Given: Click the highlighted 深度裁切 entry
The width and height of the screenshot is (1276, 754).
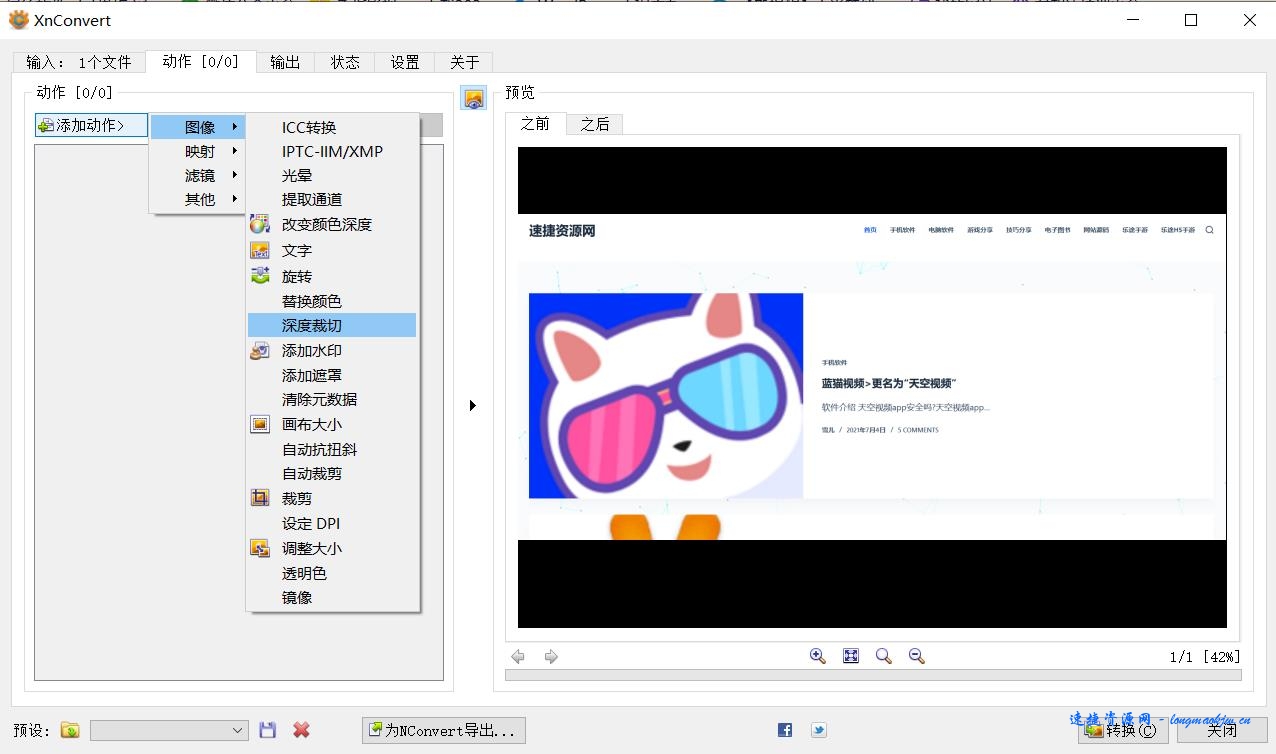Looking at the screenshot, I should 332,325.
